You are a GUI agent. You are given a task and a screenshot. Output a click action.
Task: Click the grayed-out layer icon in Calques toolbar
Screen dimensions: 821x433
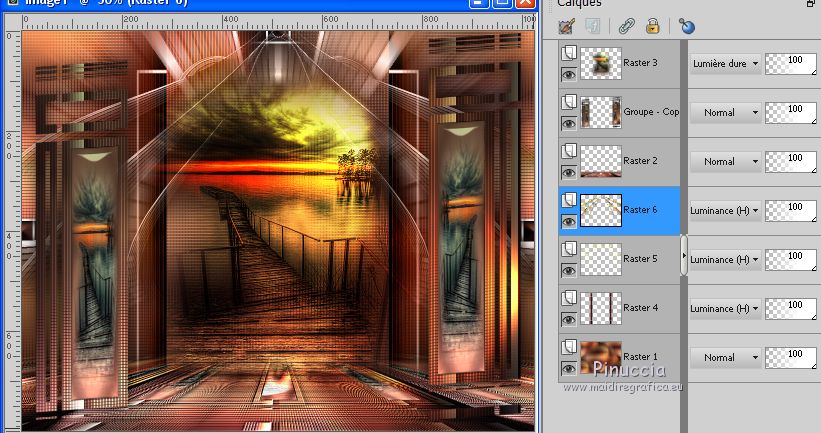coord(593,26)
